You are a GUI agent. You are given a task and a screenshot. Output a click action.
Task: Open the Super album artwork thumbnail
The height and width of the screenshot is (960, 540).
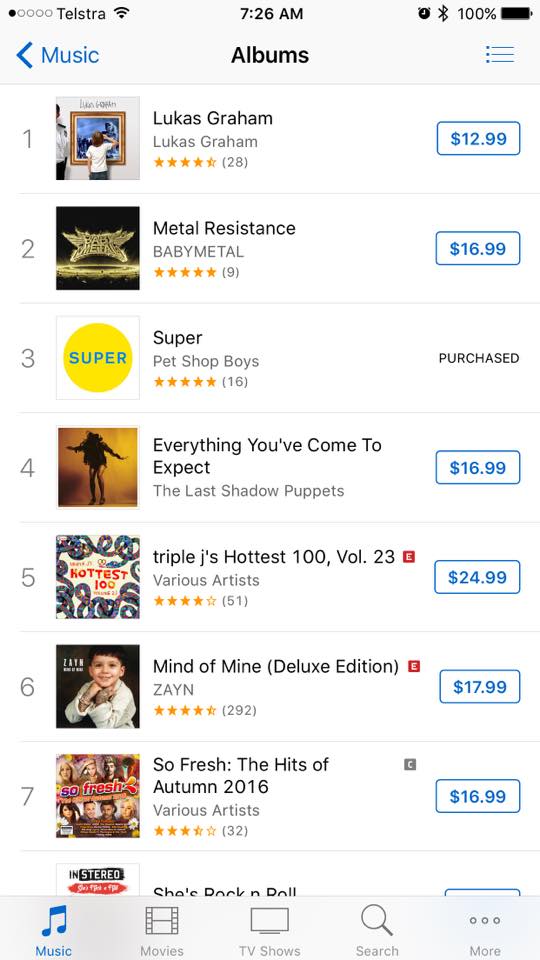pos(98,358)
